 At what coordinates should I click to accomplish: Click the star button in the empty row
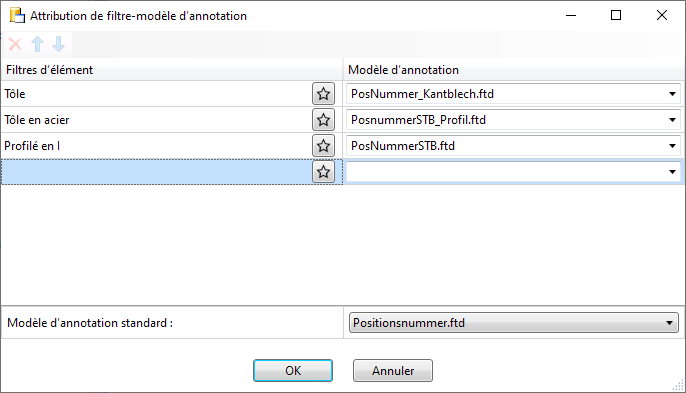323,172
